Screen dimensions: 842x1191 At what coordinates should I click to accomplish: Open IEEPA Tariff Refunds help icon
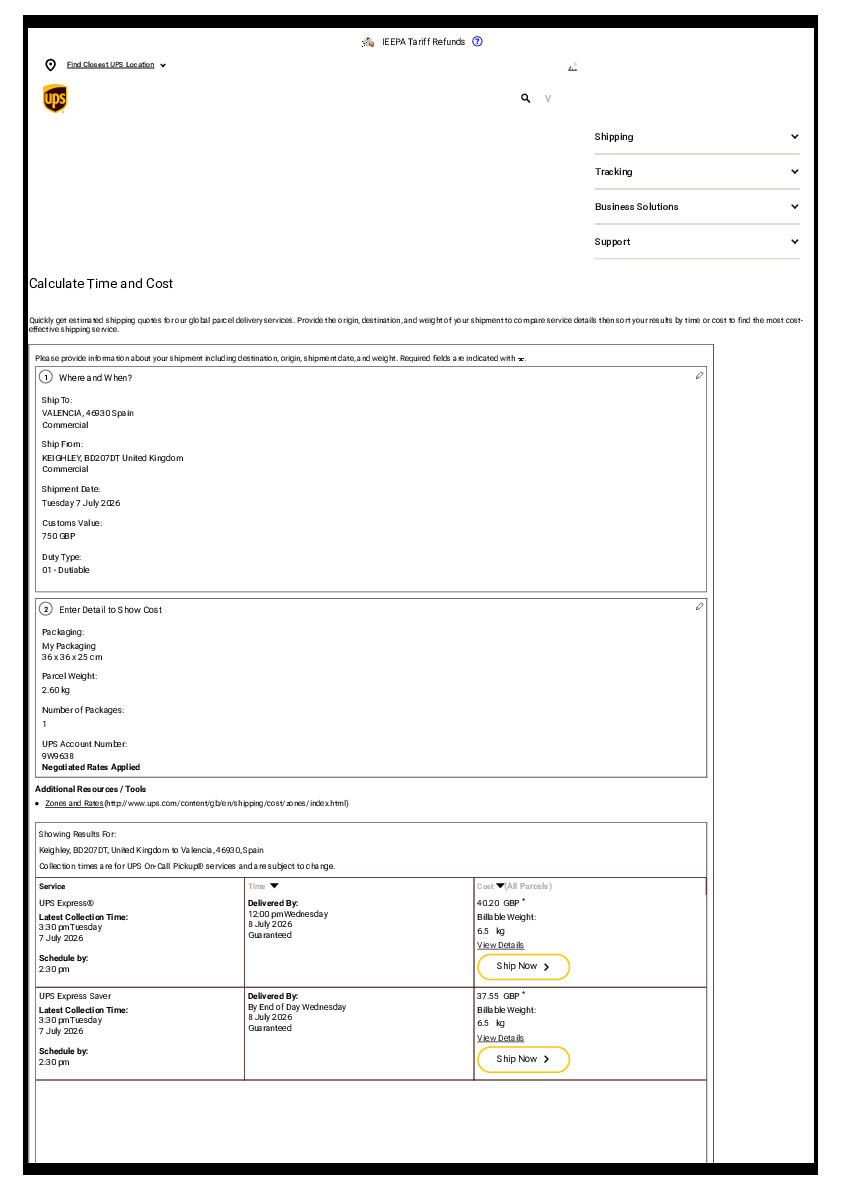(477, 42)
